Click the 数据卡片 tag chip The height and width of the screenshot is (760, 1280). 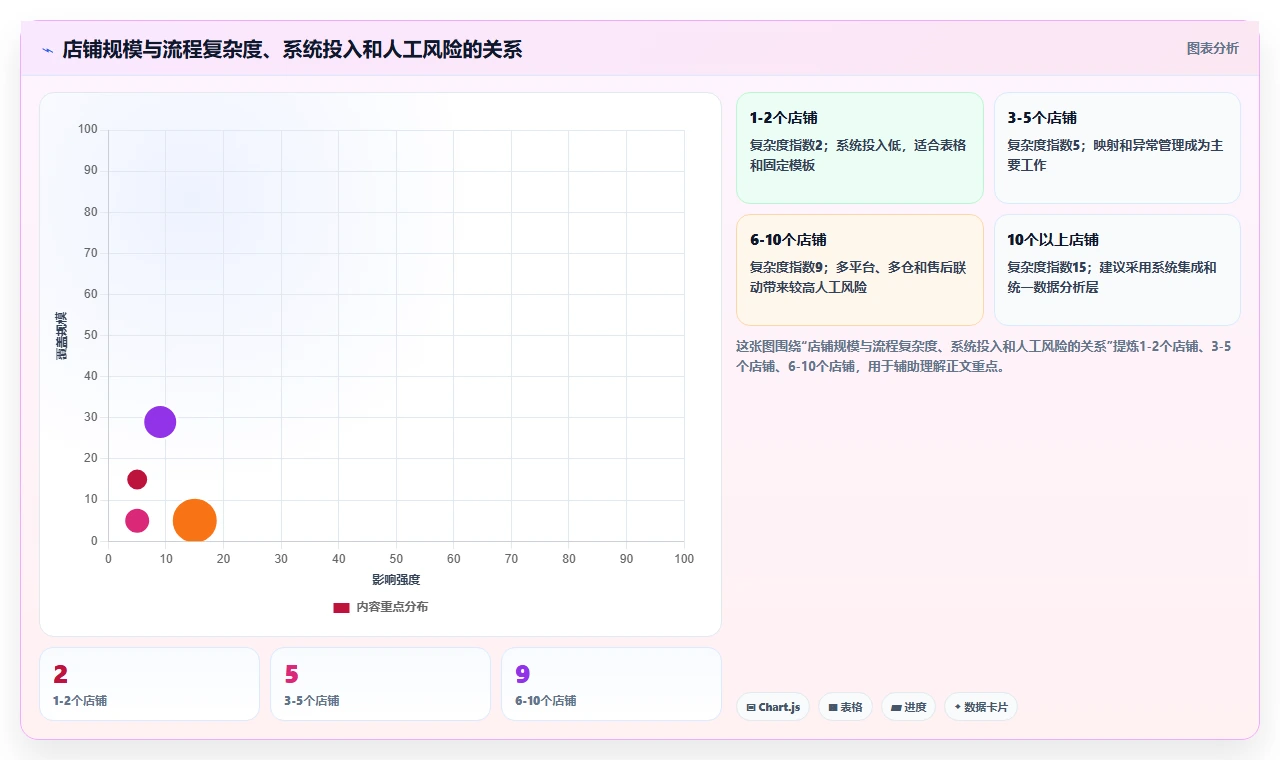coord(981,707)
